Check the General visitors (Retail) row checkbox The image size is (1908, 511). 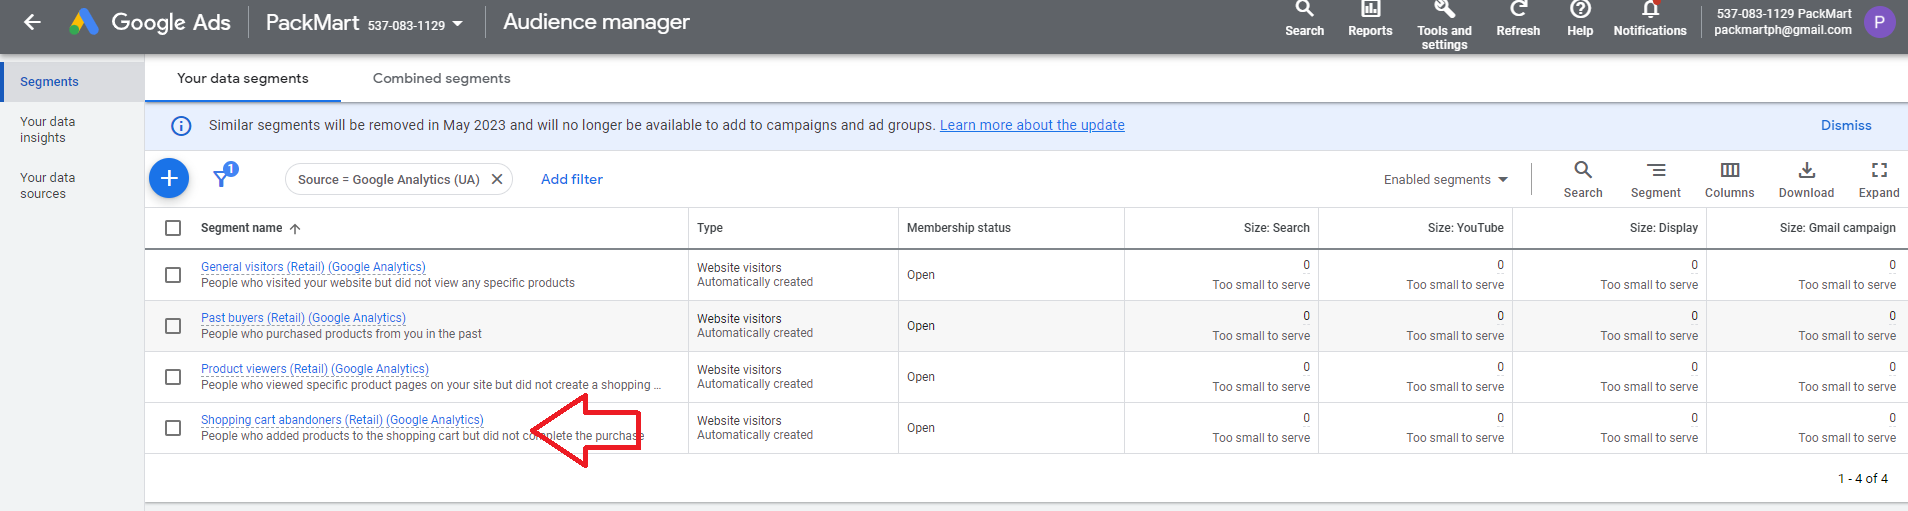pyautogui.click(x=173, y=275)
